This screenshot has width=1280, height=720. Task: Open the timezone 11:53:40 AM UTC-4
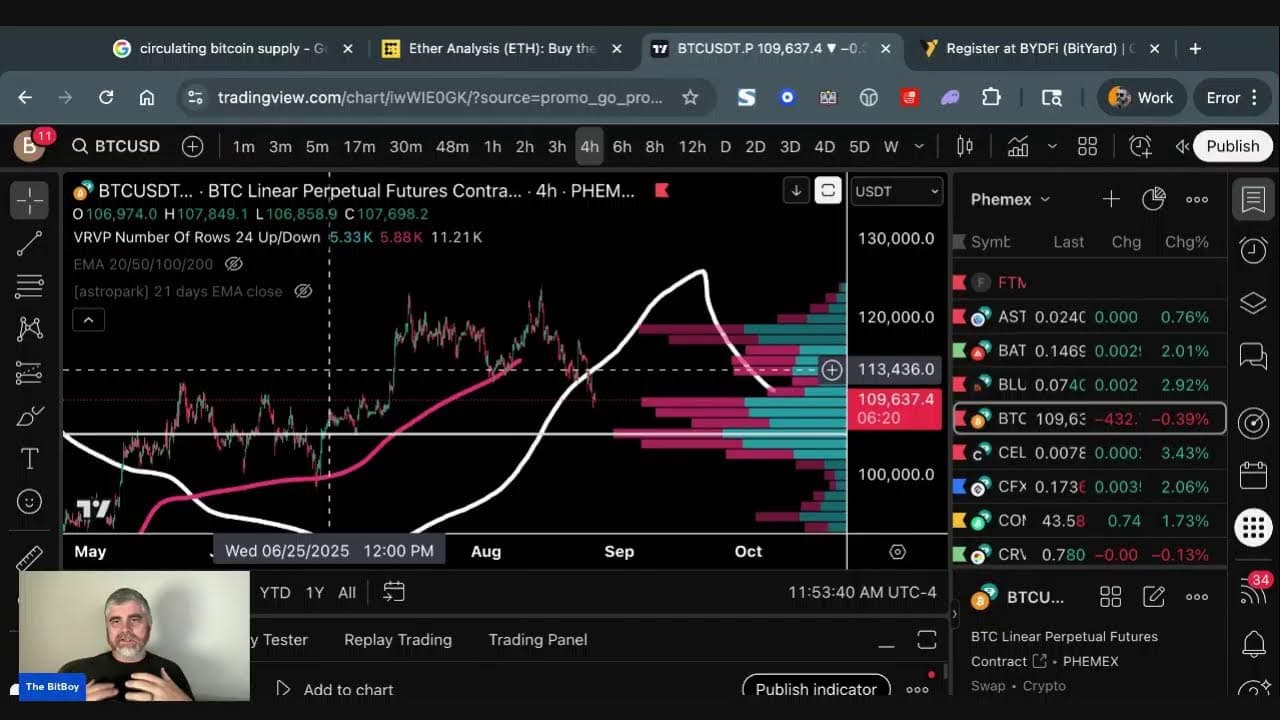[862, 592]
